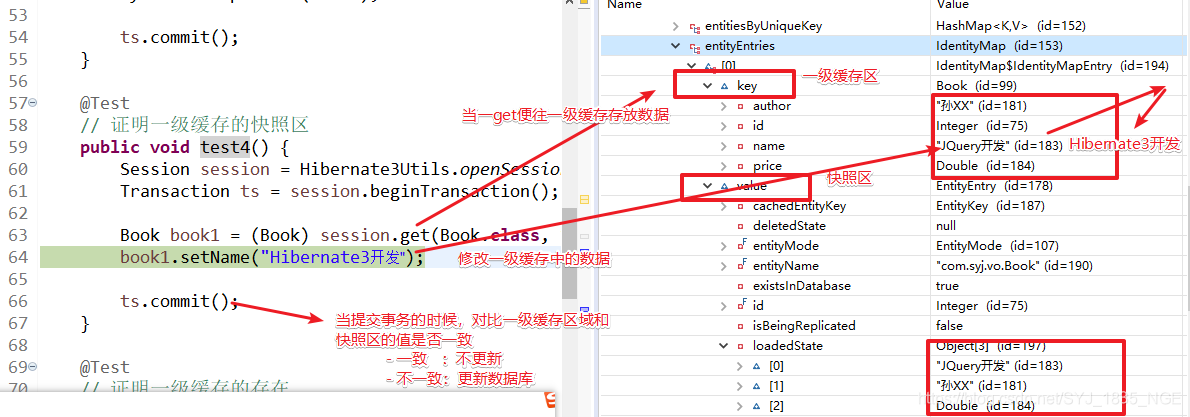
Task: Expand the name field node
Action: tap(724, 146)
